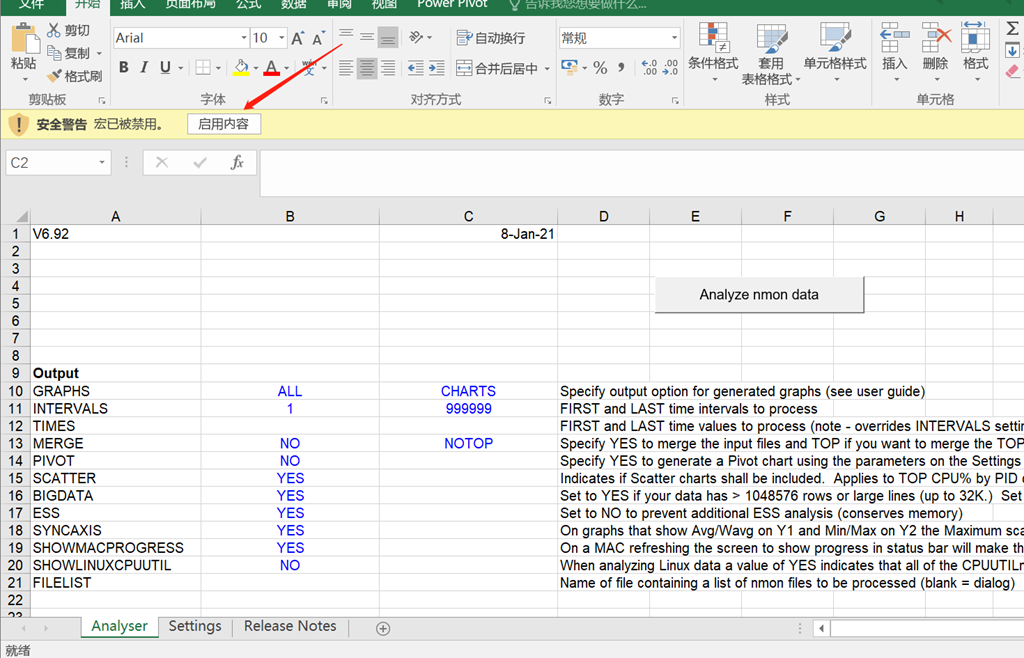Open the font size 10 dropdown

tap(281, 38)
